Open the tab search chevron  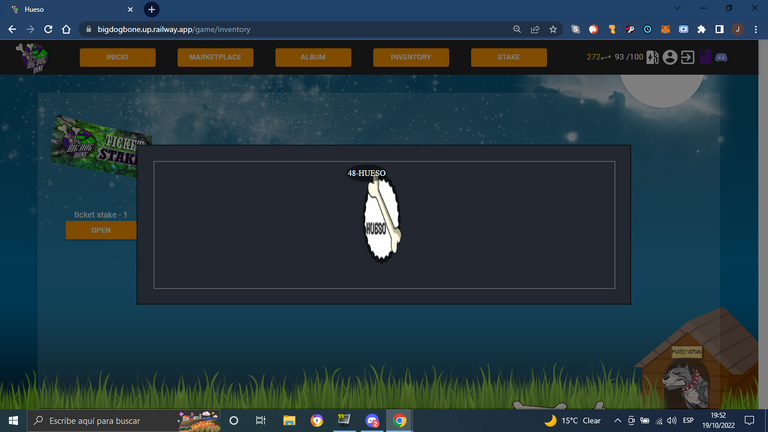point(677,8)
